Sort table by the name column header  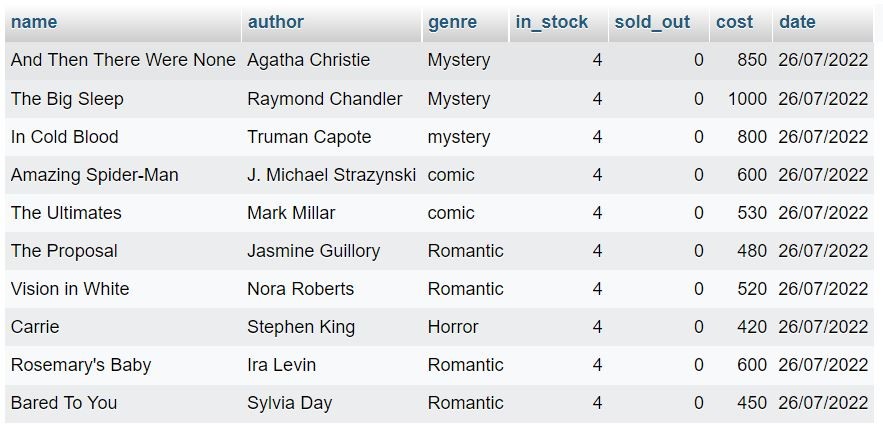(x=34, y=22)
